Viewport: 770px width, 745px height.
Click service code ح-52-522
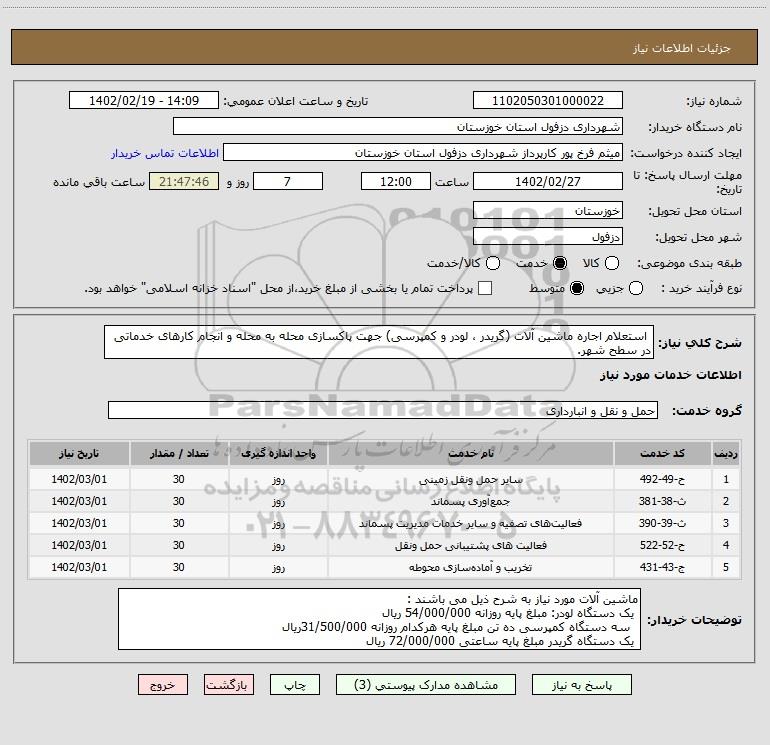pyautogui.click(x=662, y=545)
